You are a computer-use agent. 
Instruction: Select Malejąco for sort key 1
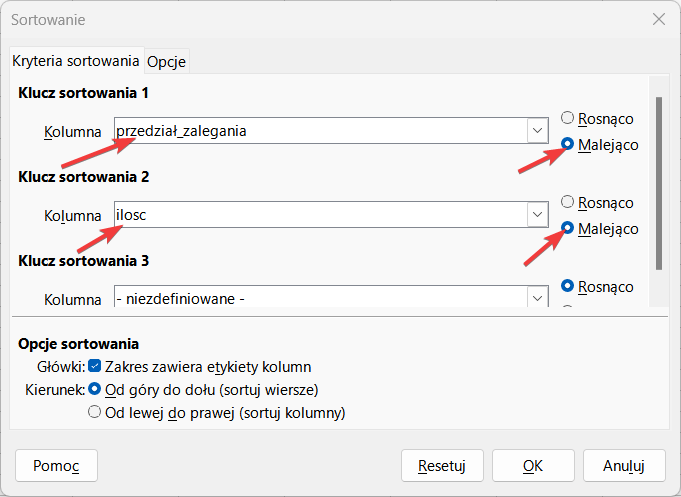[568, 144]
